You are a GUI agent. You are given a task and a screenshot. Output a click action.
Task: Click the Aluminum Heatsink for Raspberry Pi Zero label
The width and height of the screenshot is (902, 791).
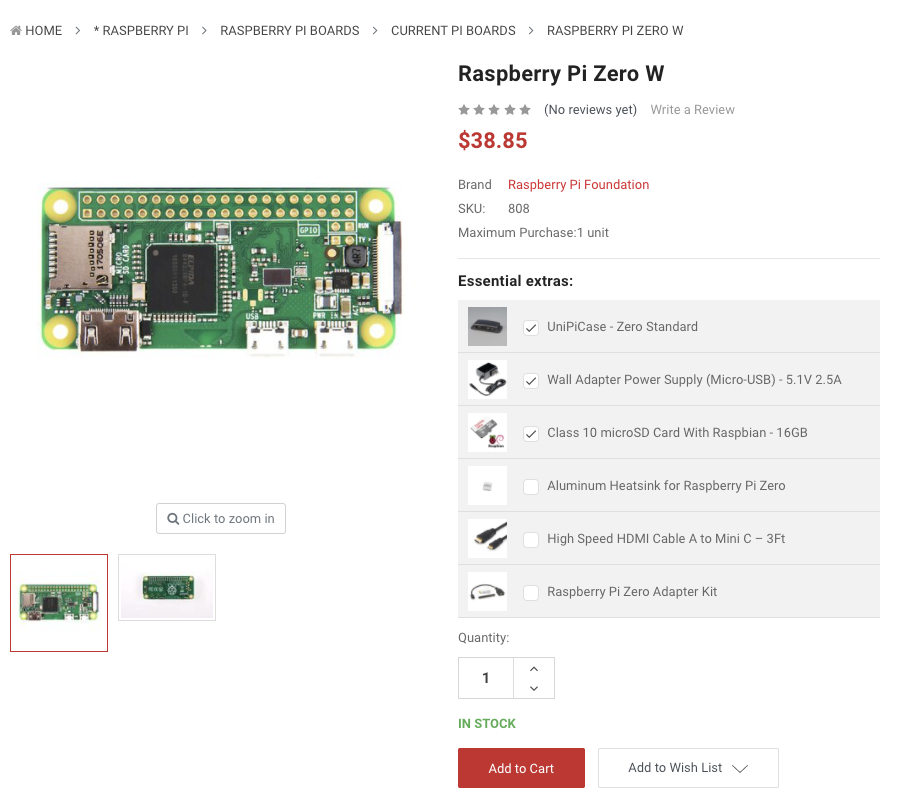tap(666, 486)
